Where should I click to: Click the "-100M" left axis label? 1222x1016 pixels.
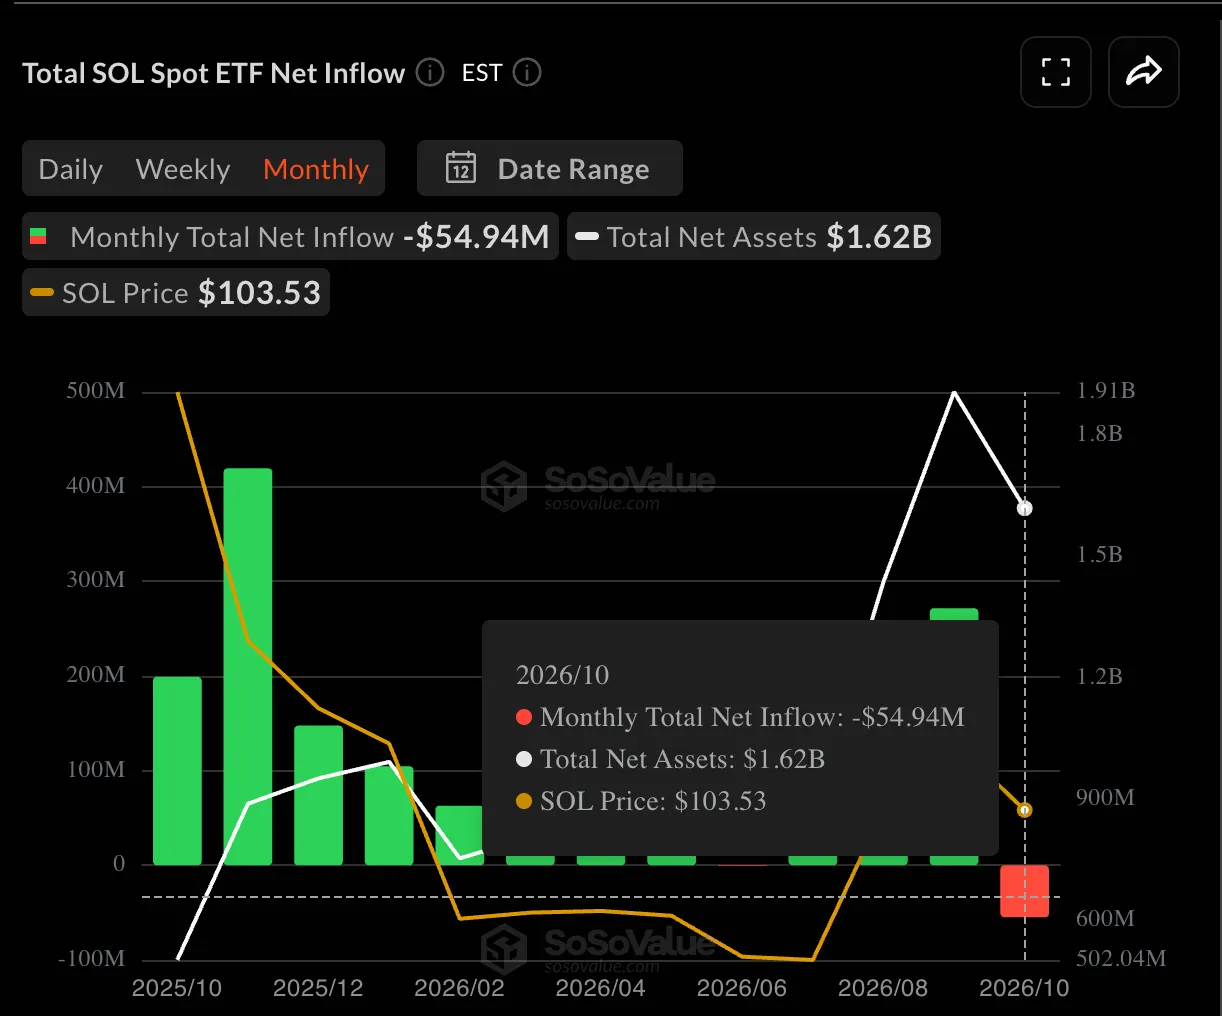92,958
